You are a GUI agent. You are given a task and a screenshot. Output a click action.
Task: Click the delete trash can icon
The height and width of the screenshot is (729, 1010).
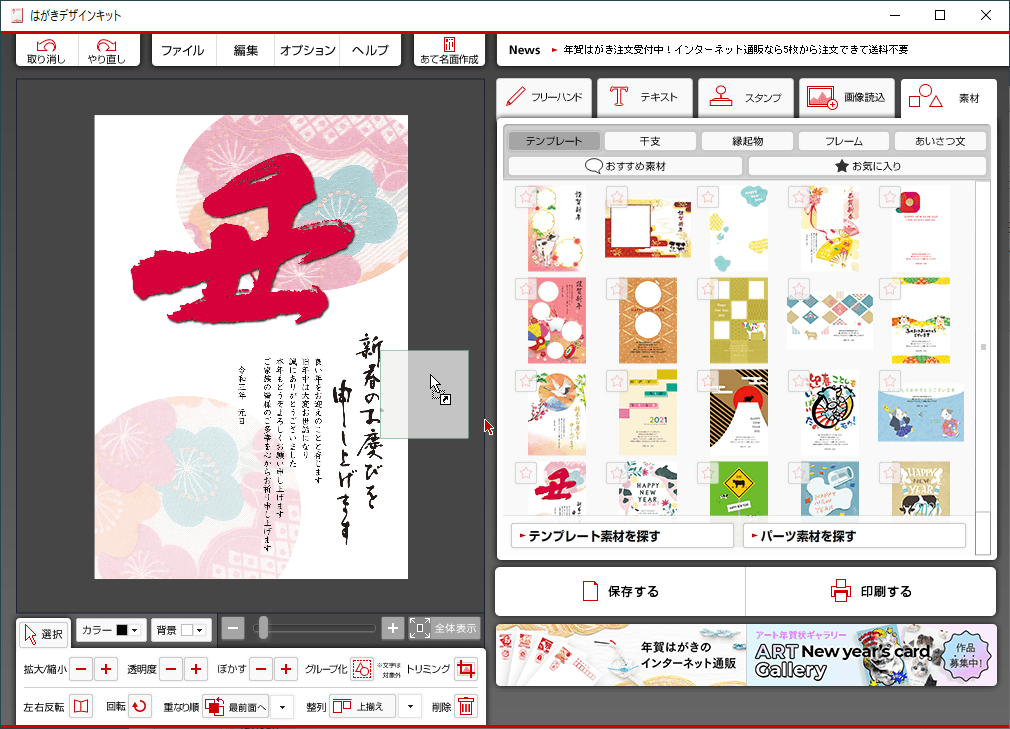[466, 706]
